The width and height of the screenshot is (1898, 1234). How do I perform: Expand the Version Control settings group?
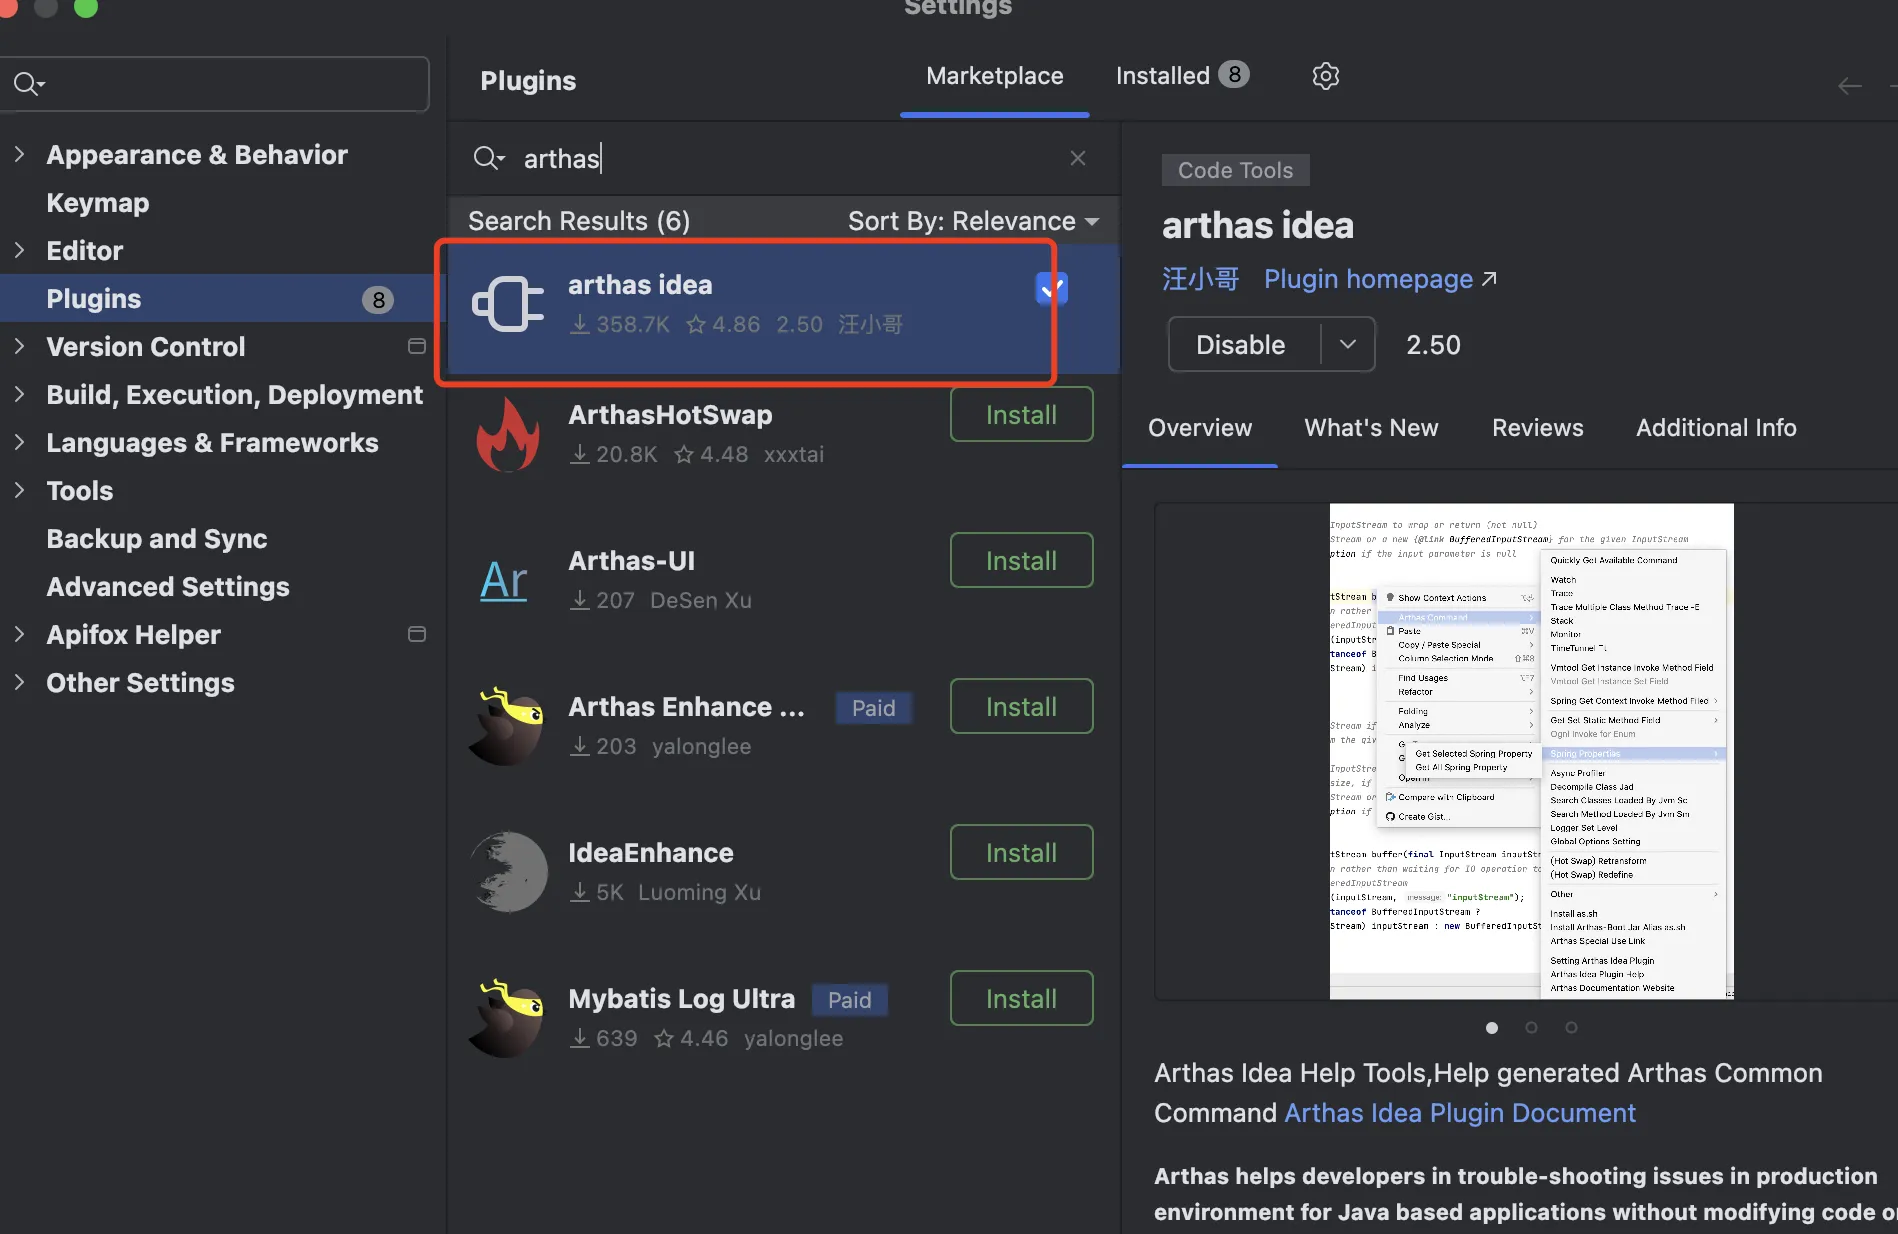tap(19, 346)
